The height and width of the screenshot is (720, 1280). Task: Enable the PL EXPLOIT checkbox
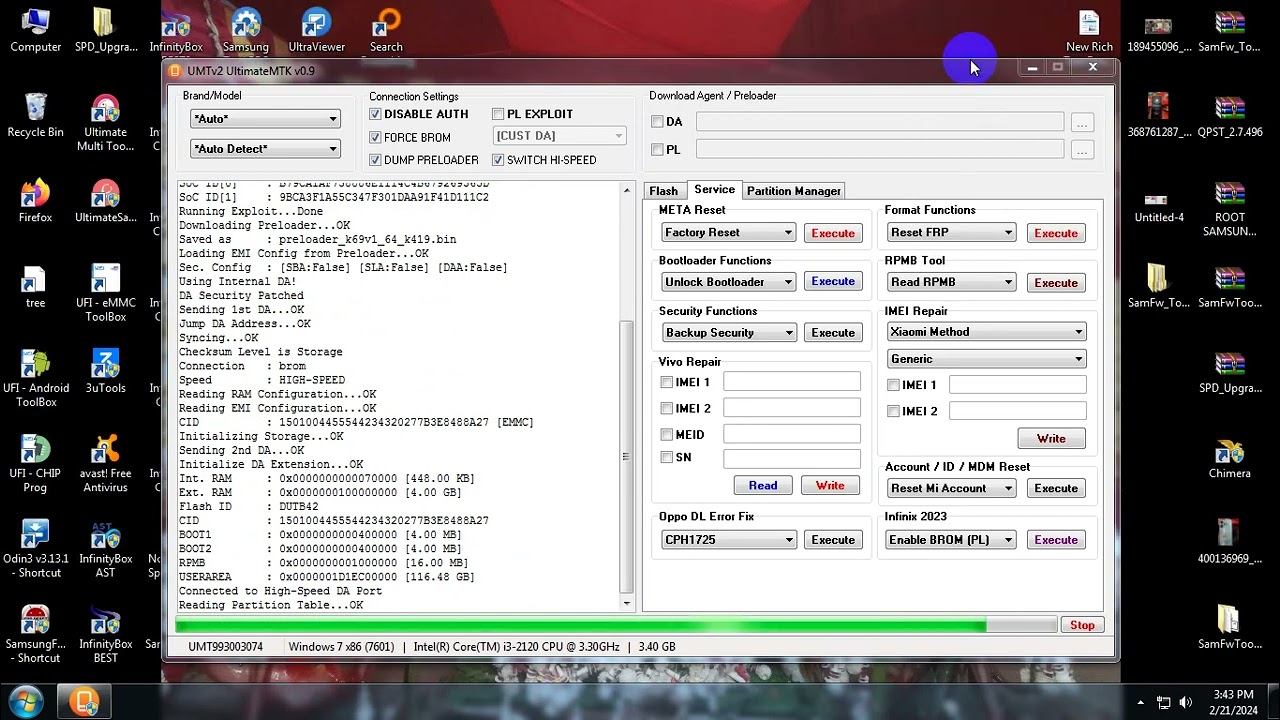pos(498,115)
